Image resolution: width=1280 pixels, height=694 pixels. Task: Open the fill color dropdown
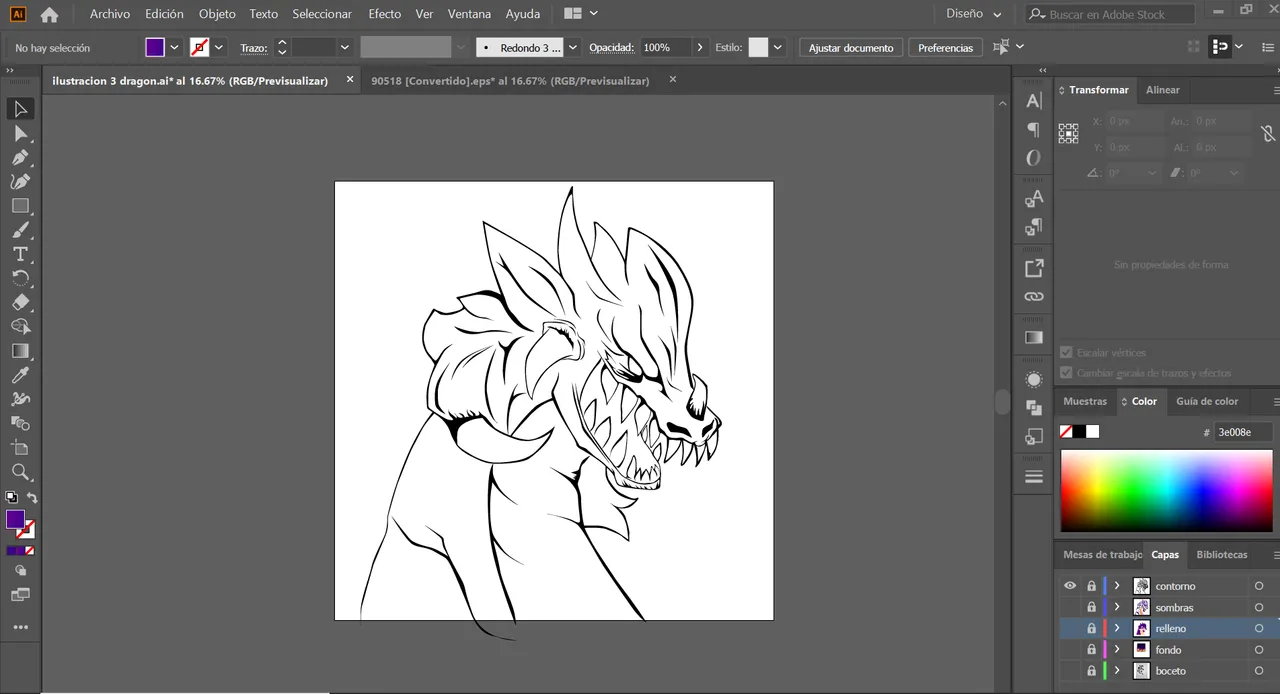click(x=174, y=48)
